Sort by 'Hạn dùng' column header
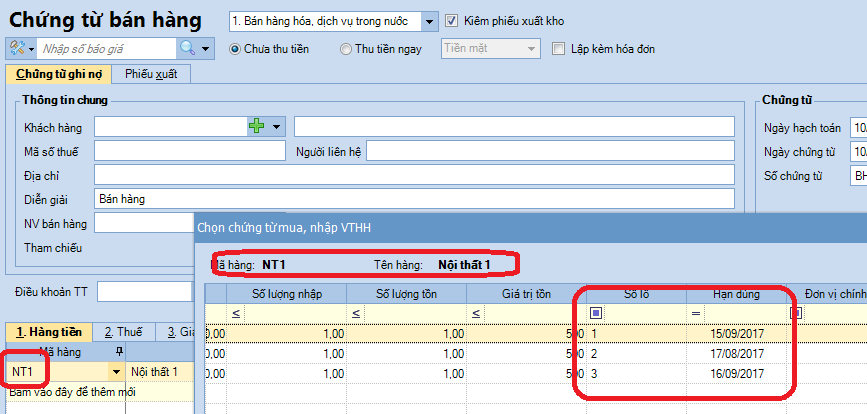867x414 pixels. [x=737, y=294]
